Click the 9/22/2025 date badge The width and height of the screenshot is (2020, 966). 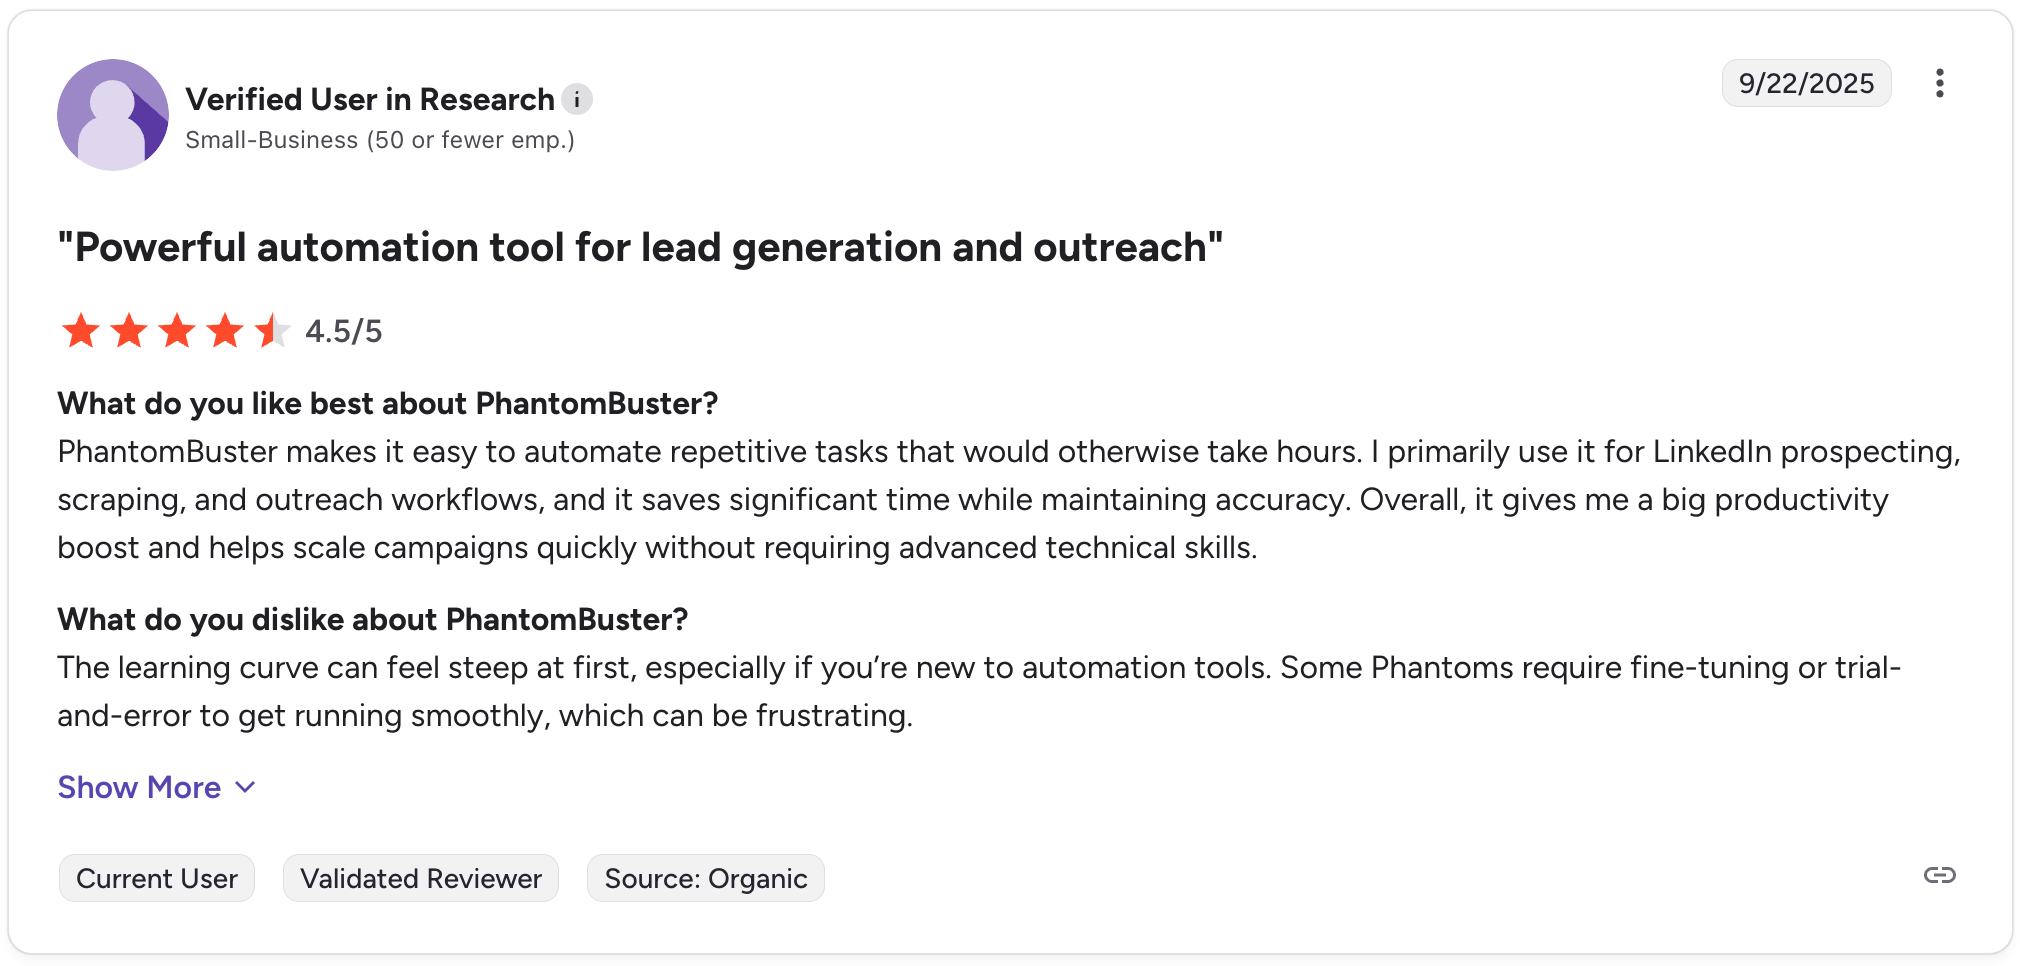pos(1806,83)
